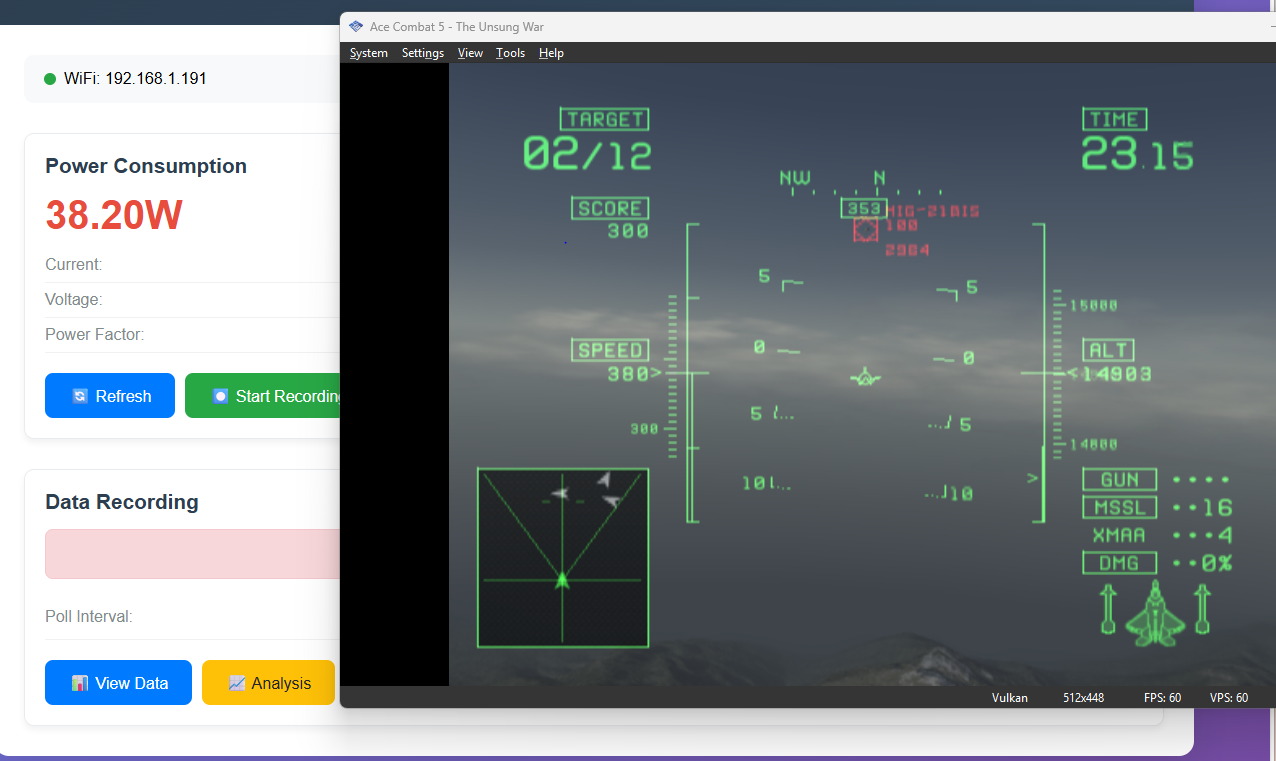Click the heading 353 box on the compass
The width and height of the screenshot is (1276, 761).
pos(862,209)
